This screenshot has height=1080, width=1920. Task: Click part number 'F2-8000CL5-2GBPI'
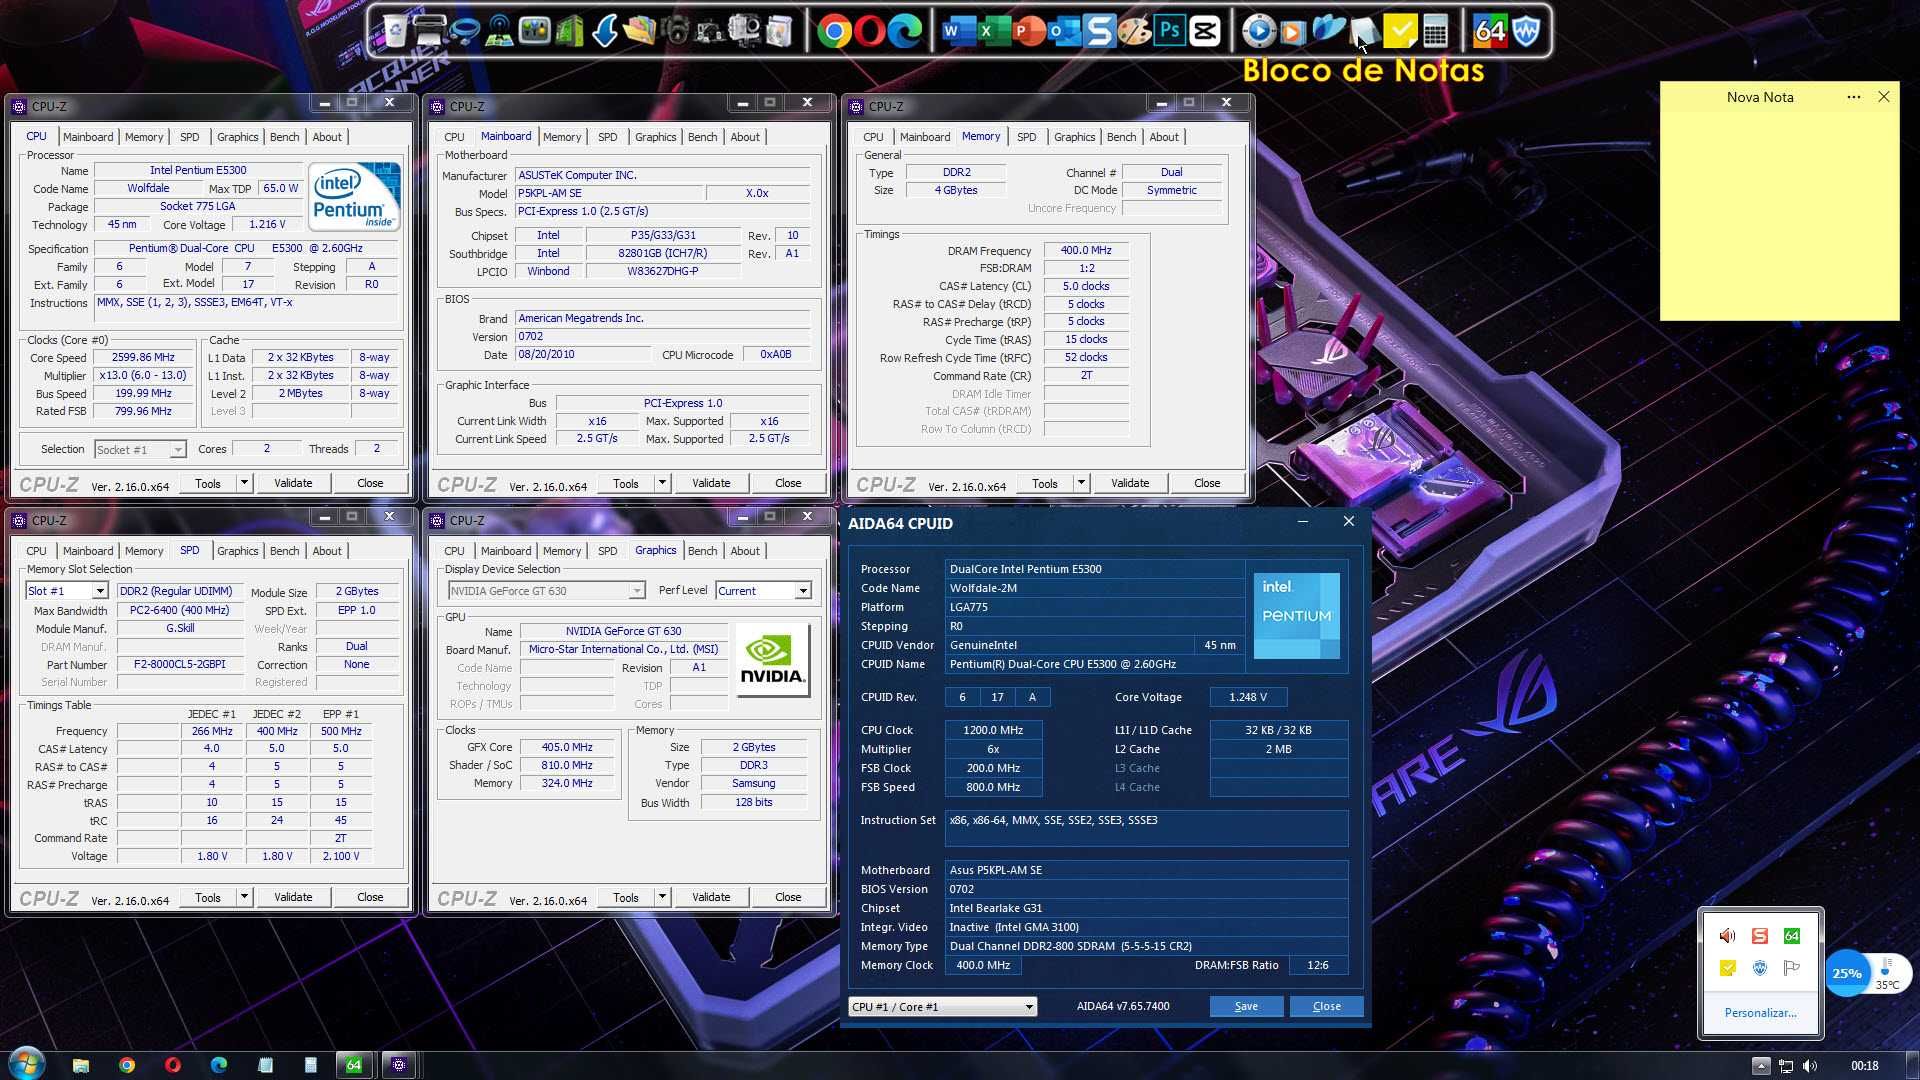180,665
